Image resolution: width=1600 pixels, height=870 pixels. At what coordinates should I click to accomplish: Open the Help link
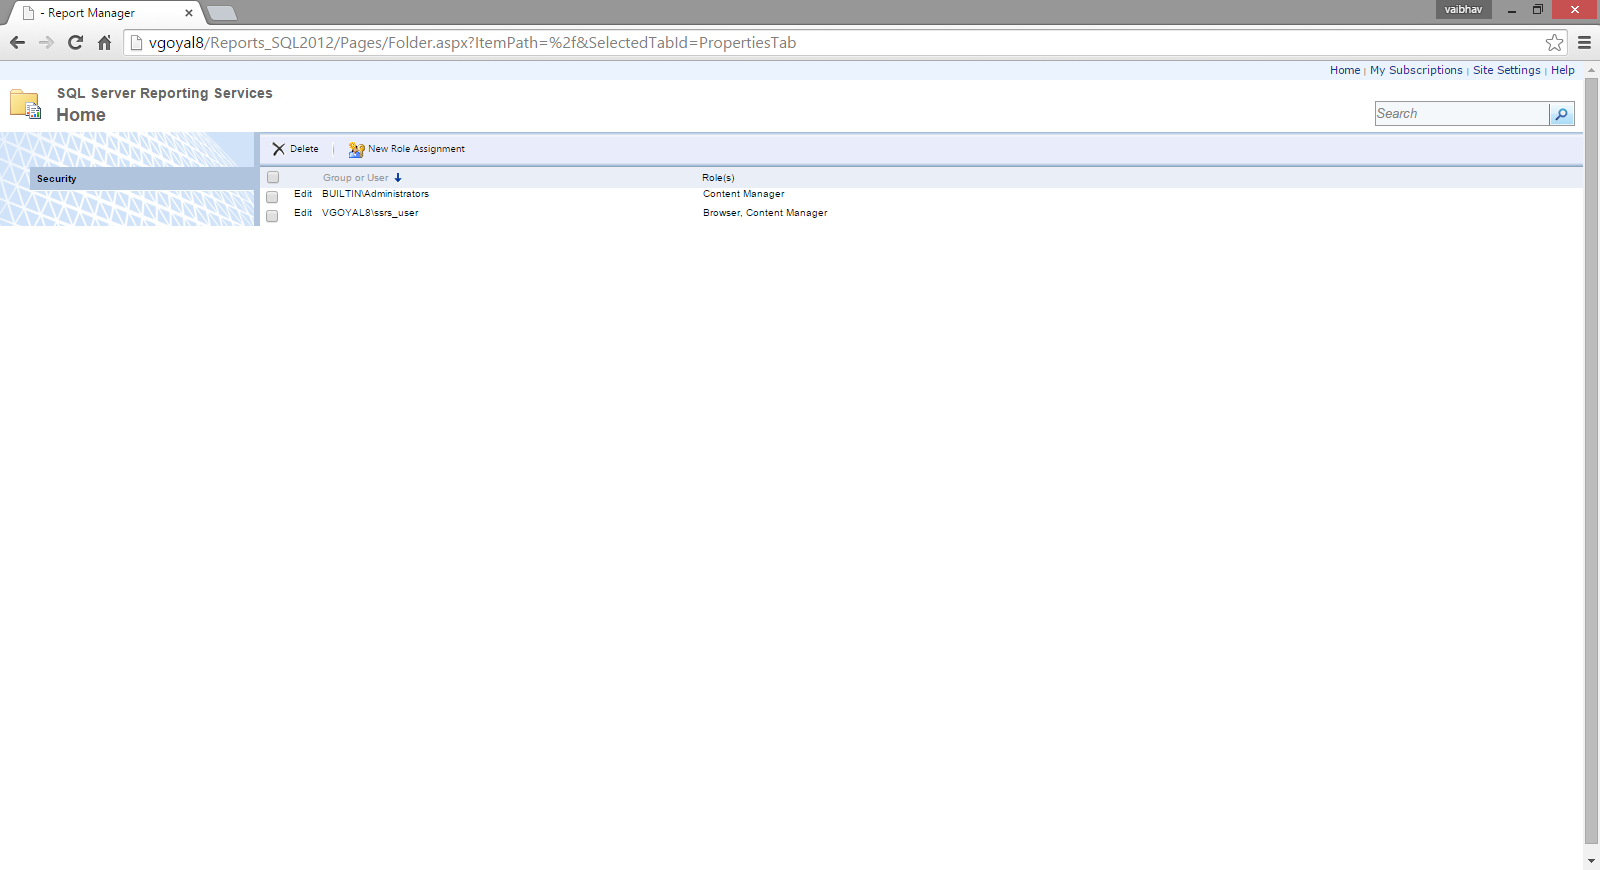pyautogui.click(x=1562, y=70)
